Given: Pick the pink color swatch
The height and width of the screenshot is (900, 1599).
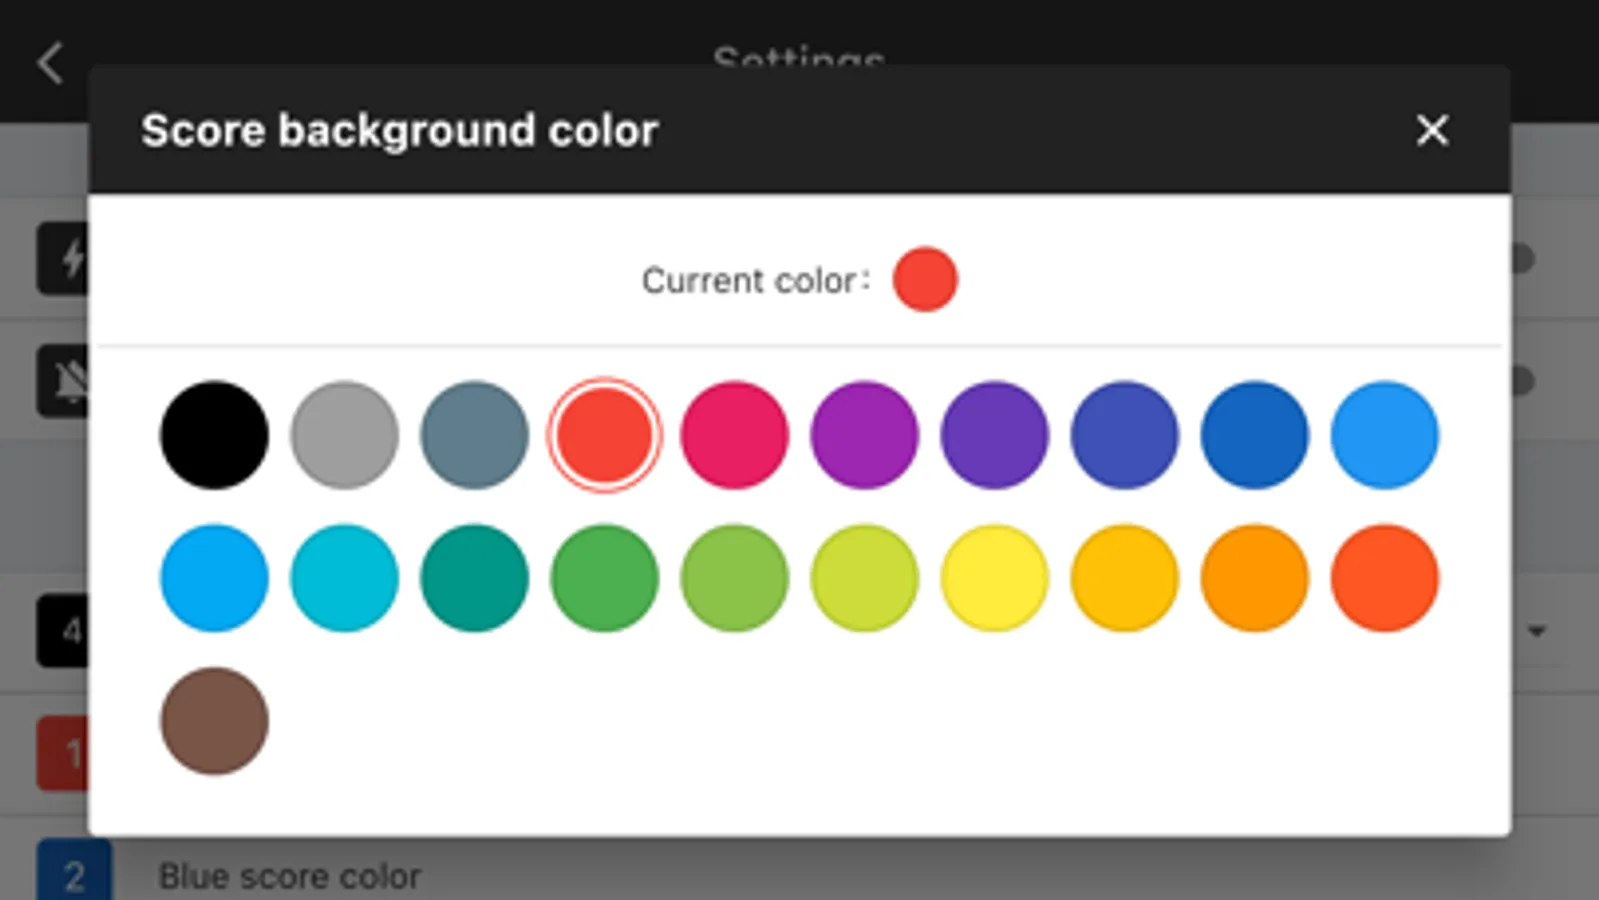Looking at the screenshot, I should point(734,435).
